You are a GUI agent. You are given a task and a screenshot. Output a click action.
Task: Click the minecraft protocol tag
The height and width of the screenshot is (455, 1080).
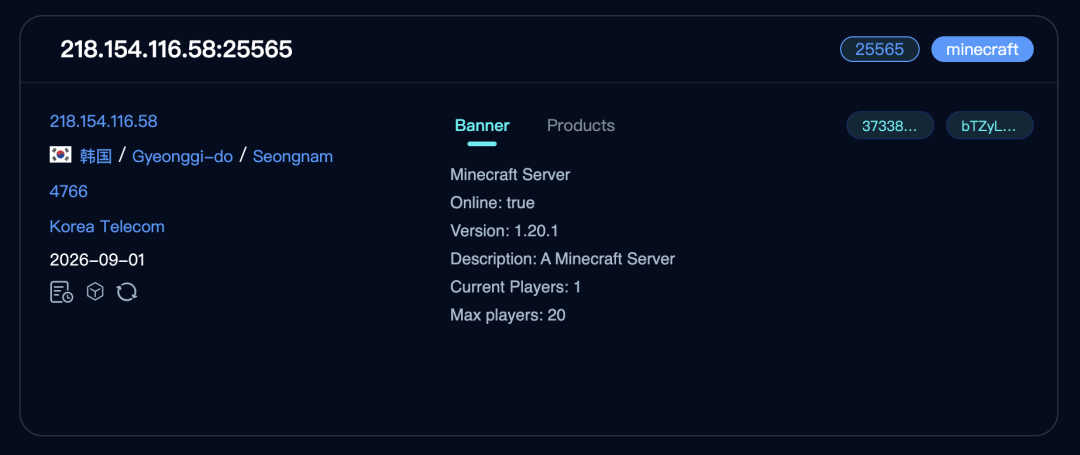[982, 49]
